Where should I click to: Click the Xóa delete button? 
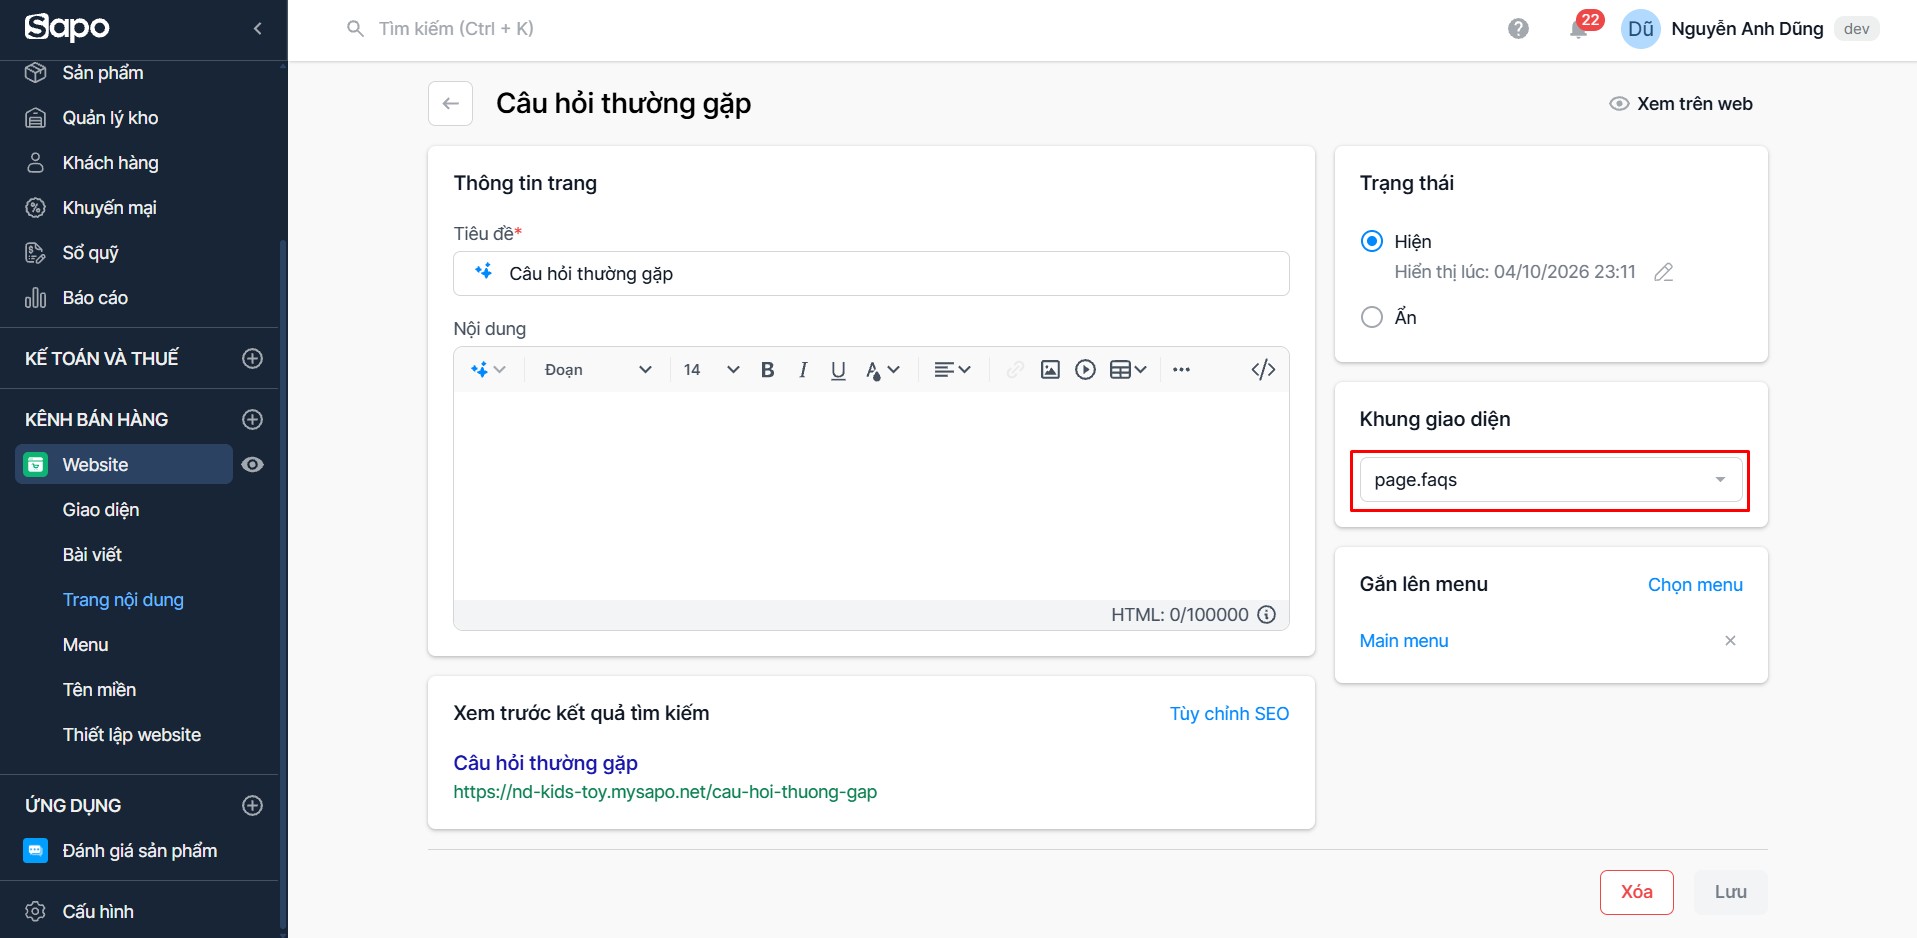(1636, 892)
